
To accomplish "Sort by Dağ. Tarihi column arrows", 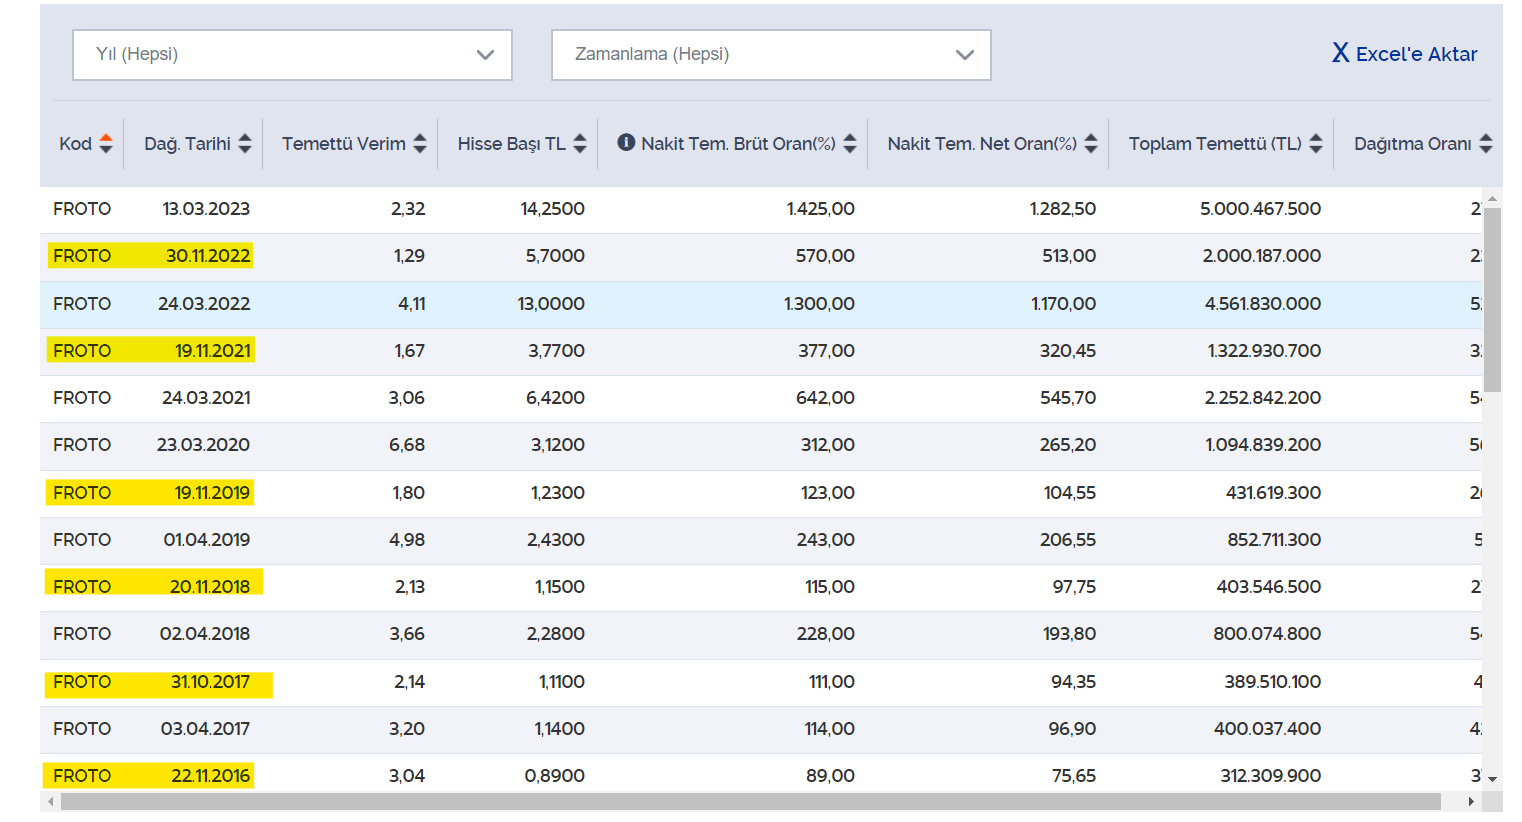I will 245,143.
